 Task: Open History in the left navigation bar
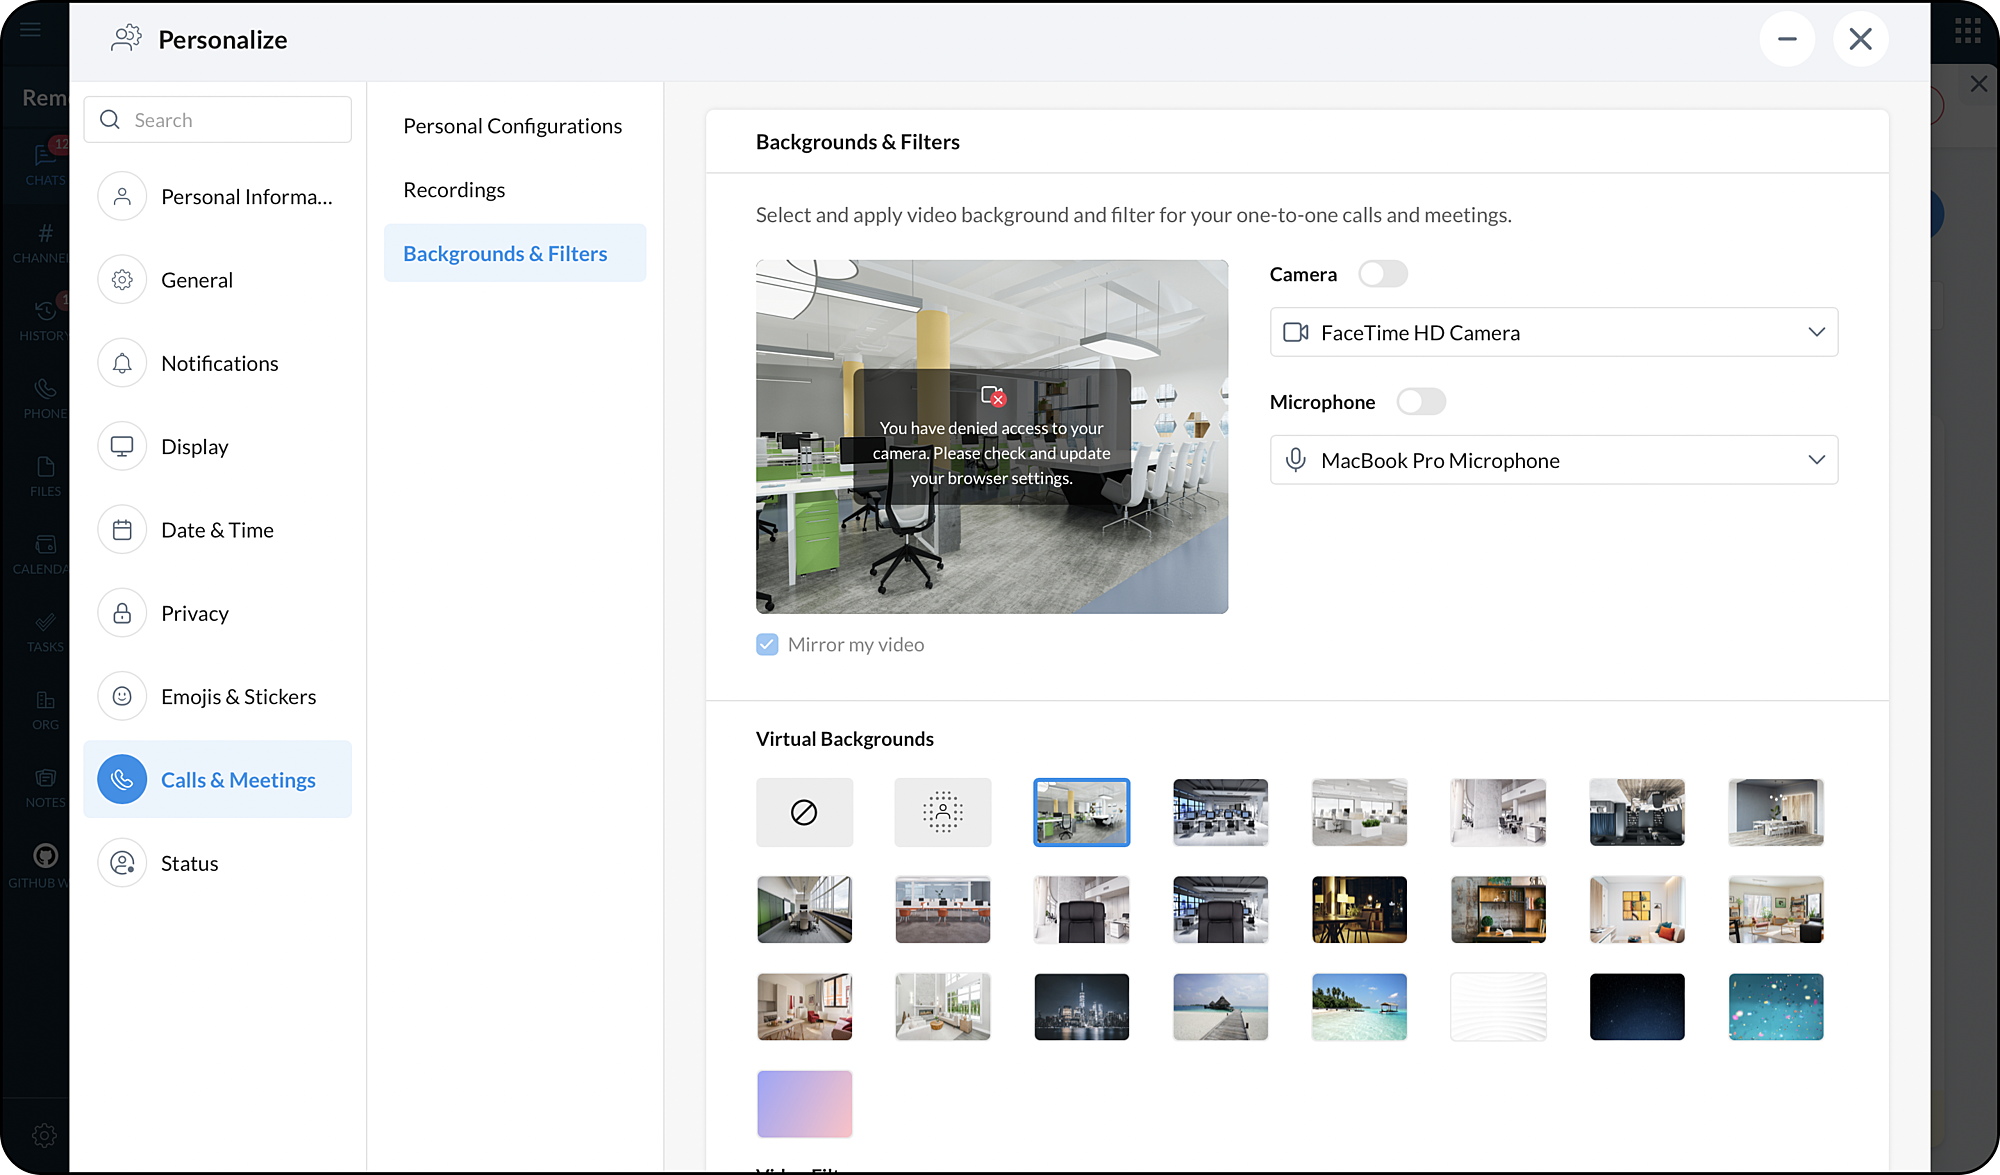click(45, 320)
